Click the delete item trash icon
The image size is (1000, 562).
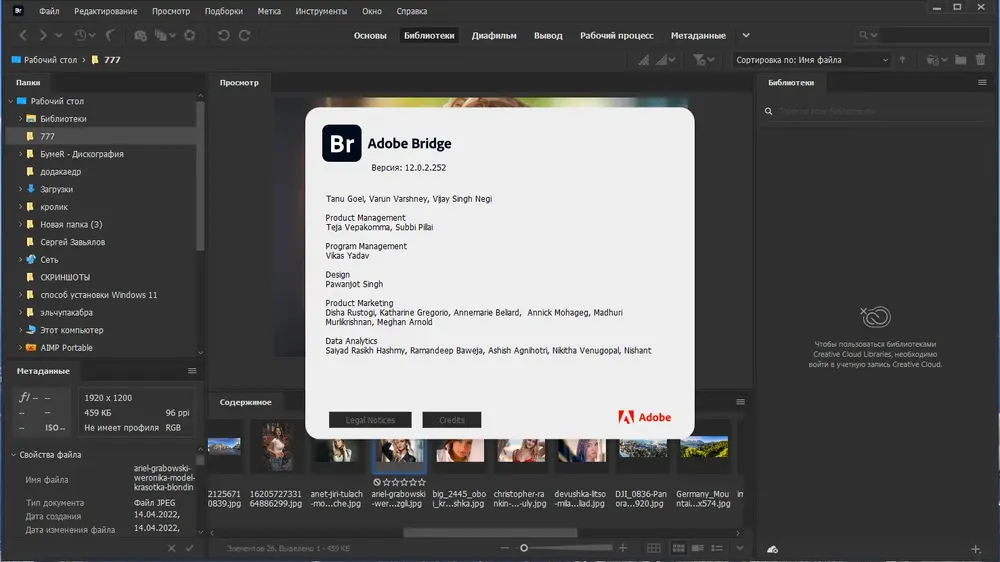[980, 59]
